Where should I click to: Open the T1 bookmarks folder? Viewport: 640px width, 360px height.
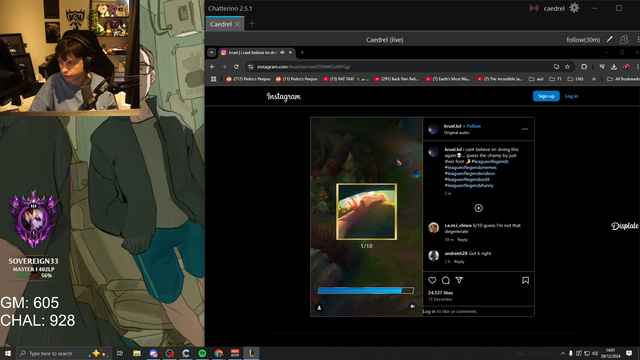556,79
